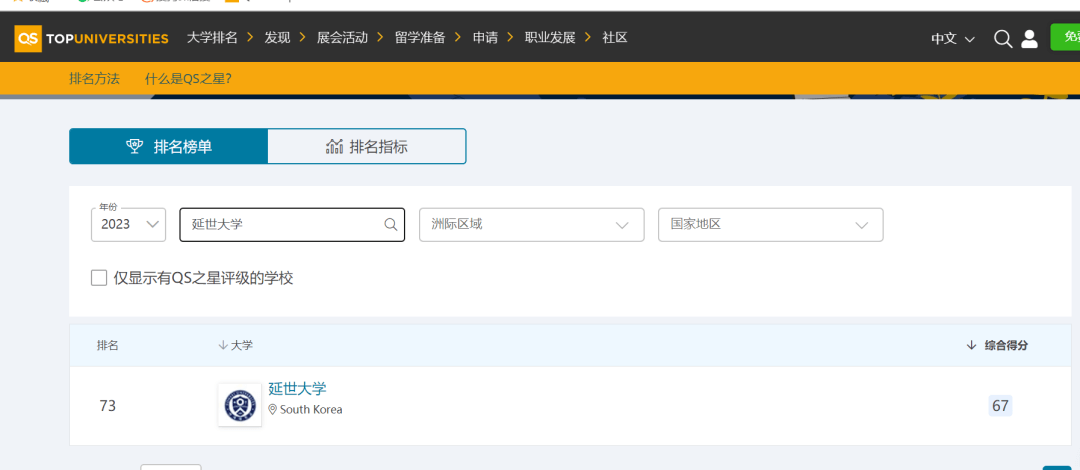Click the overall score 67

(x=1000, y=406)
